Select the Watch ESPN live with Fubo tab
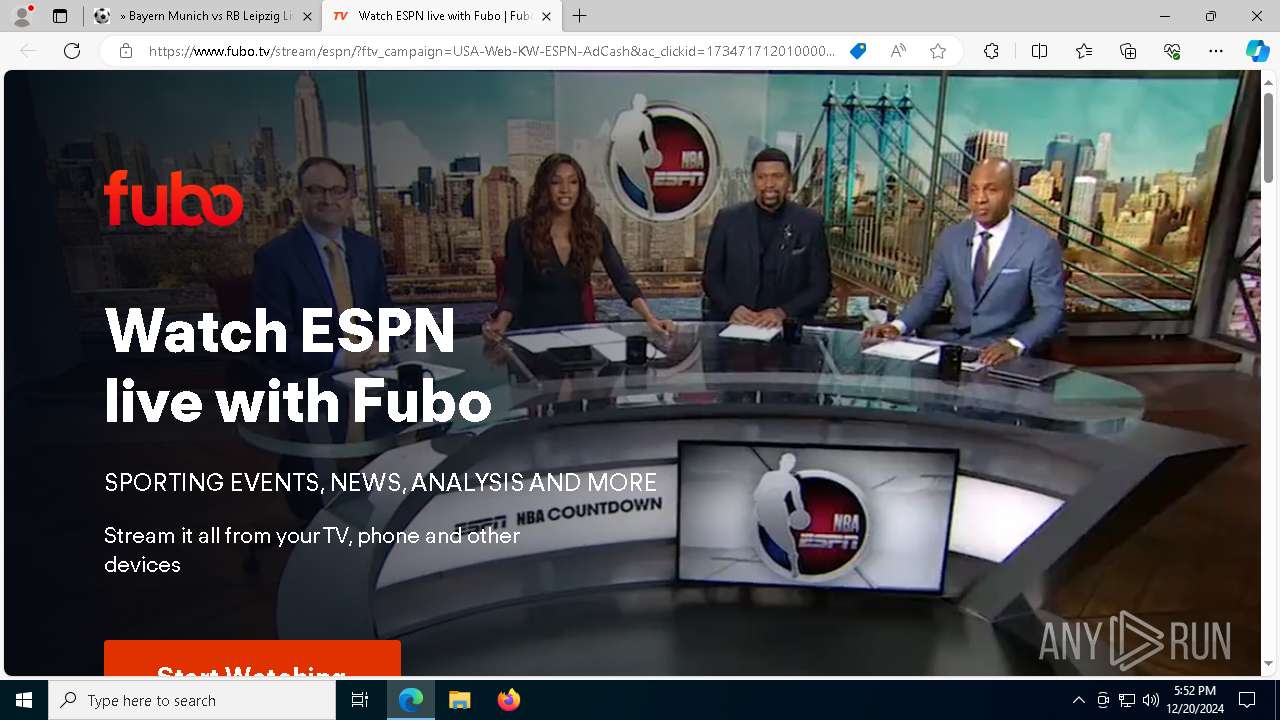1280x720 pixels. (x=442, y=16)
